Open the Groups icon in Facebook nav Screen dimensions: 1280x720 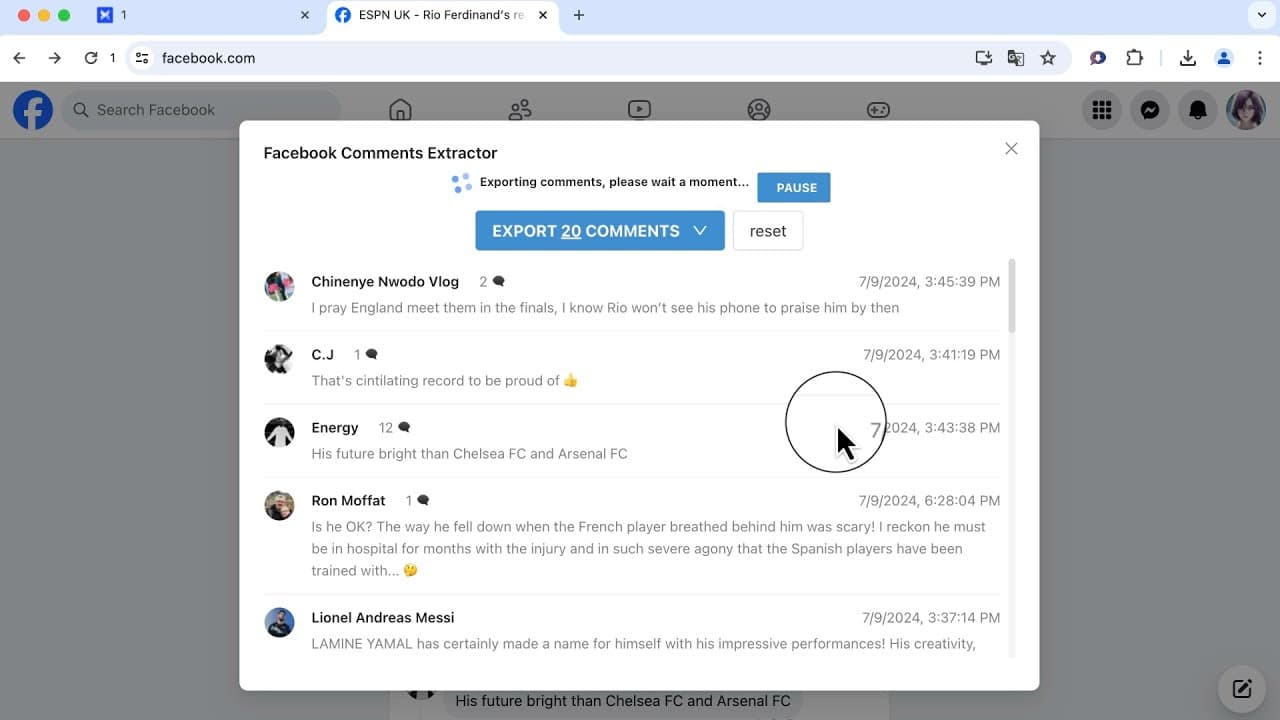tap(759, 110)
